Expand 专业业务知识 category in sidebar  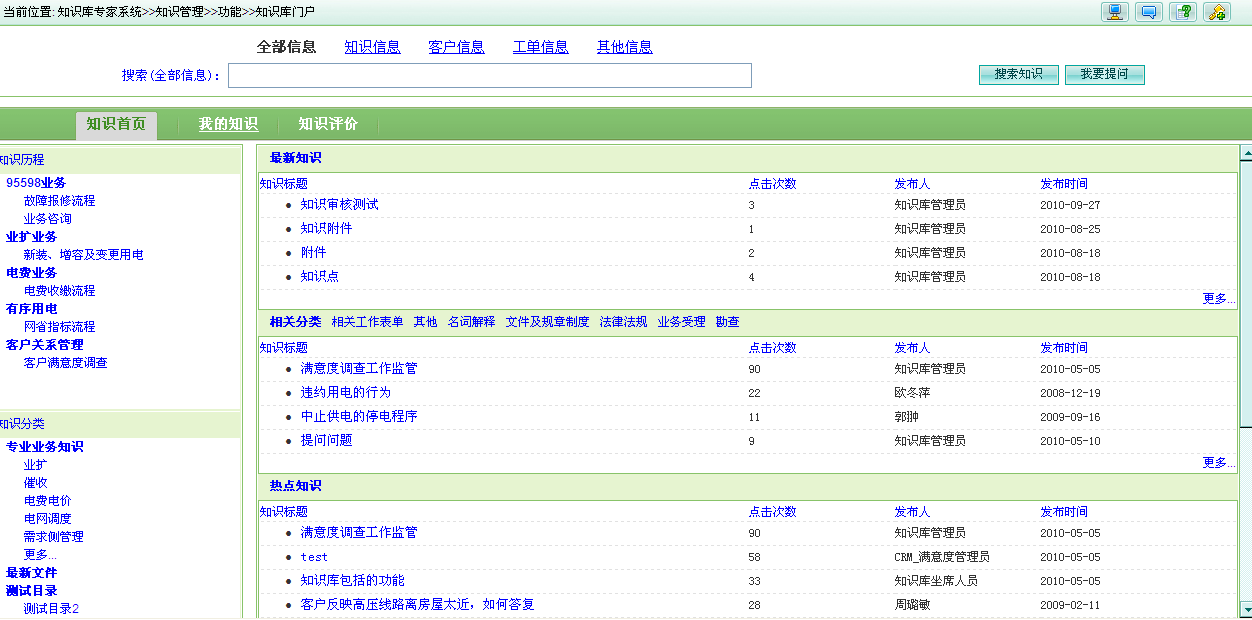coord(45,447)
